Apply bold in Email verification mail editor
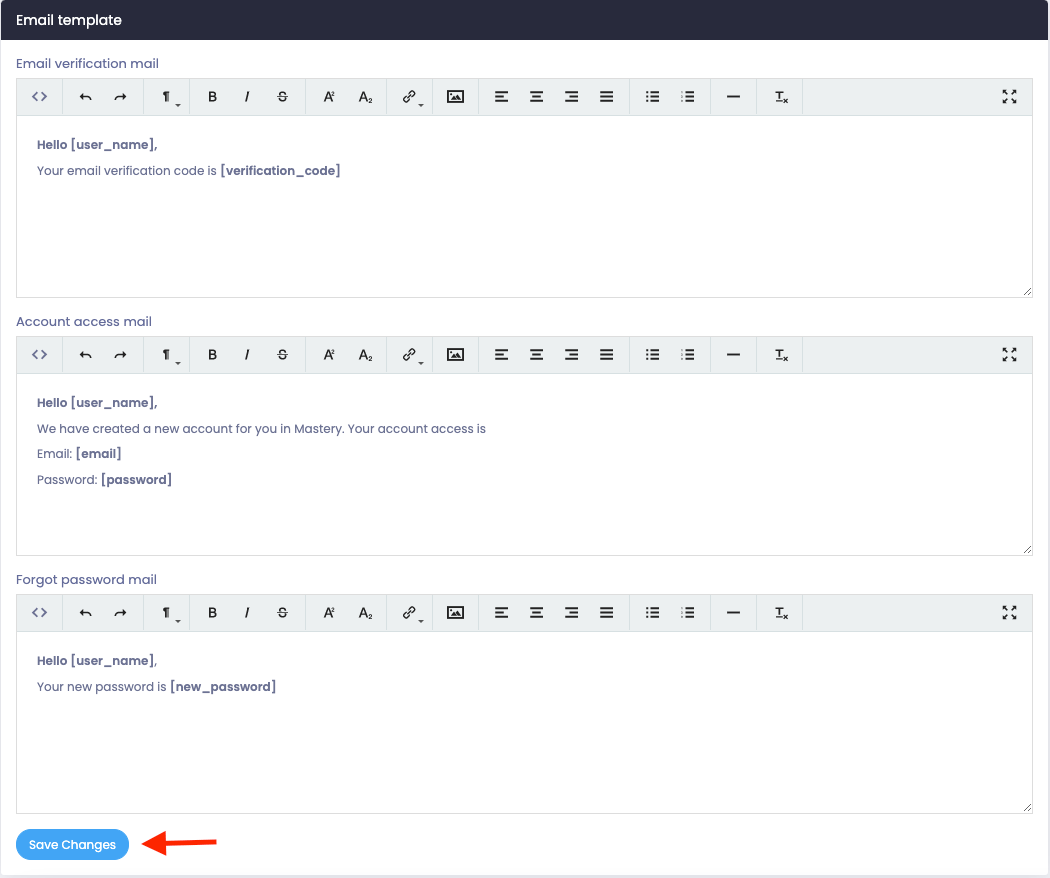 pos(212,97)
